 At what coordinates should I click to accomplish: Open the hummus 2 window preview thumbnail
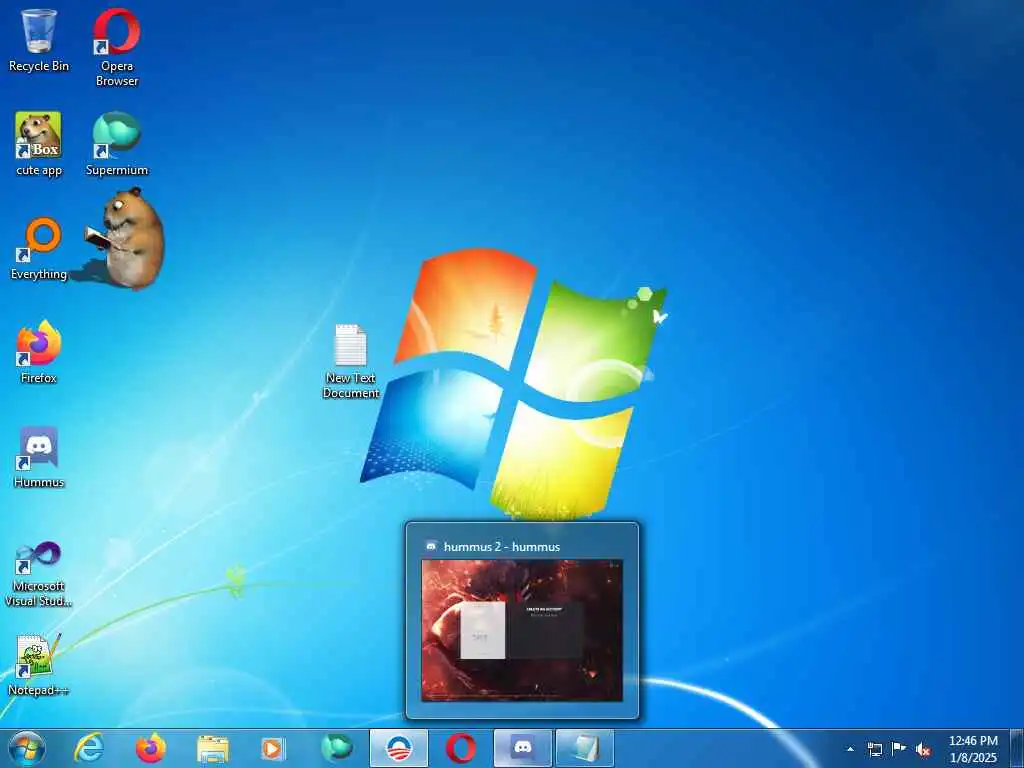click(x=522, y=630)
